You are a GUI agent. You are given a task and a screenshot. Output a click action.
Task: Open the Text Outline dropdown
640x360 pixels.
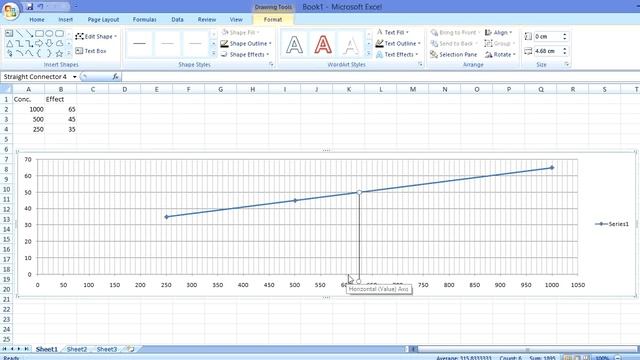pos(398,43)
